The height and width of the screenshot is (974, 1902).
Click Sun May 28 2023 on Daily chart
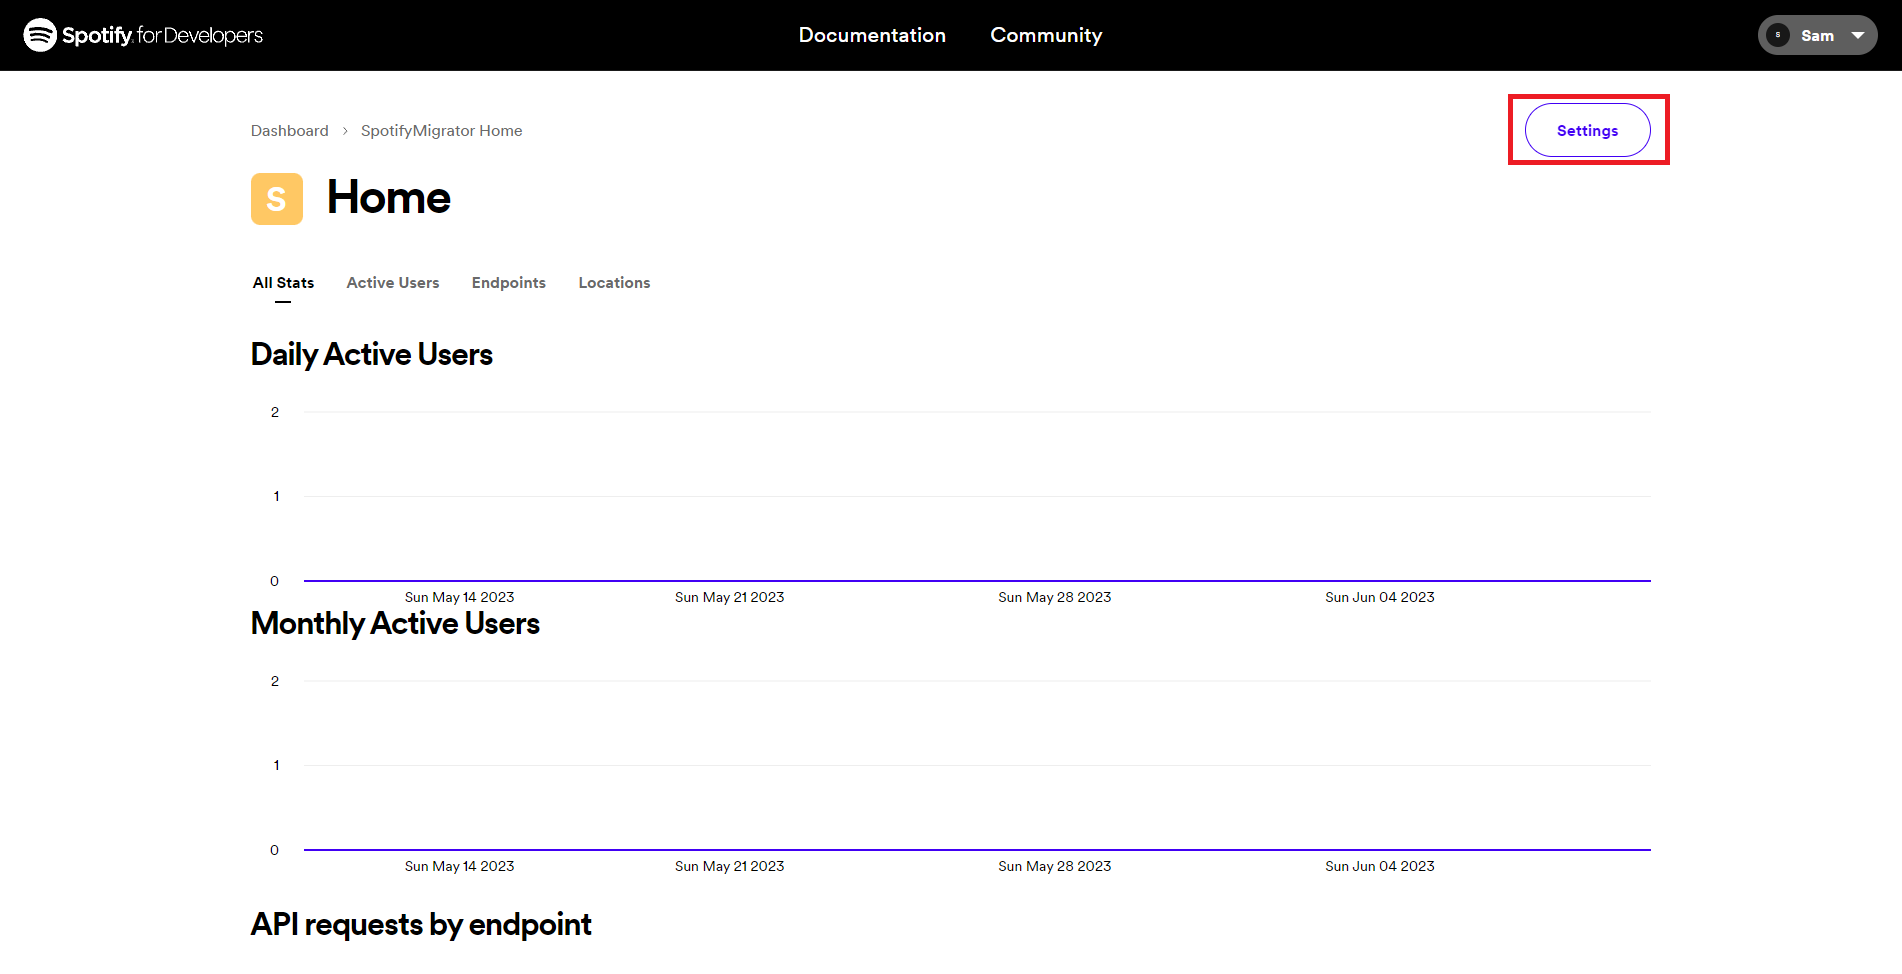pos(1054,597)
